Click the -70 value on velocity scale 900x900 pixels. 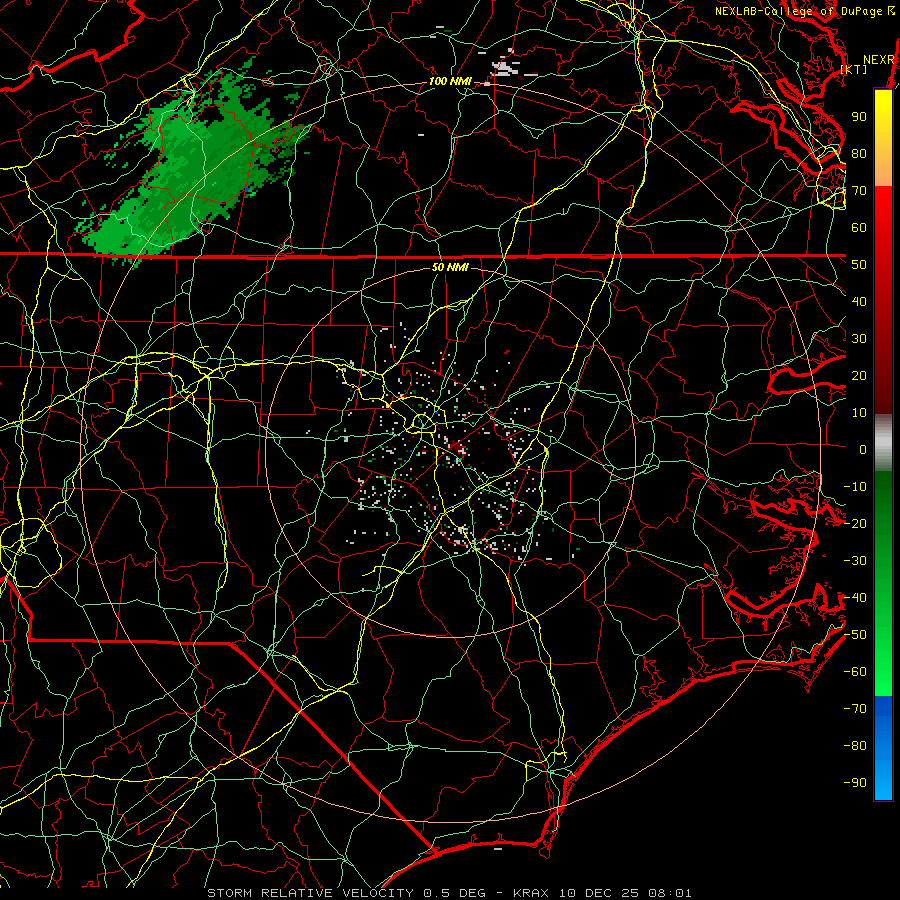click(855, 709)
